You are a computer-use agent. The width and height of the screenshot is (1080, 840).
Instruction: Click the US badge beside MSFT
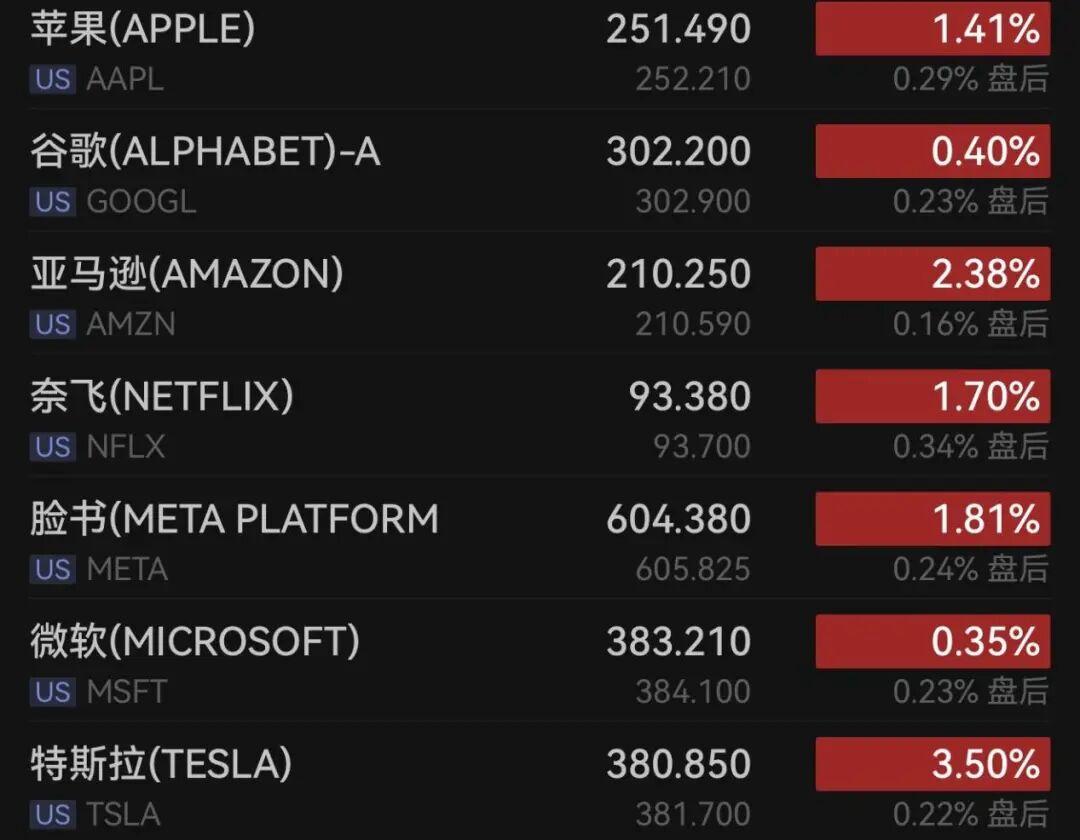pyautogui.click(x=53, y=692)
